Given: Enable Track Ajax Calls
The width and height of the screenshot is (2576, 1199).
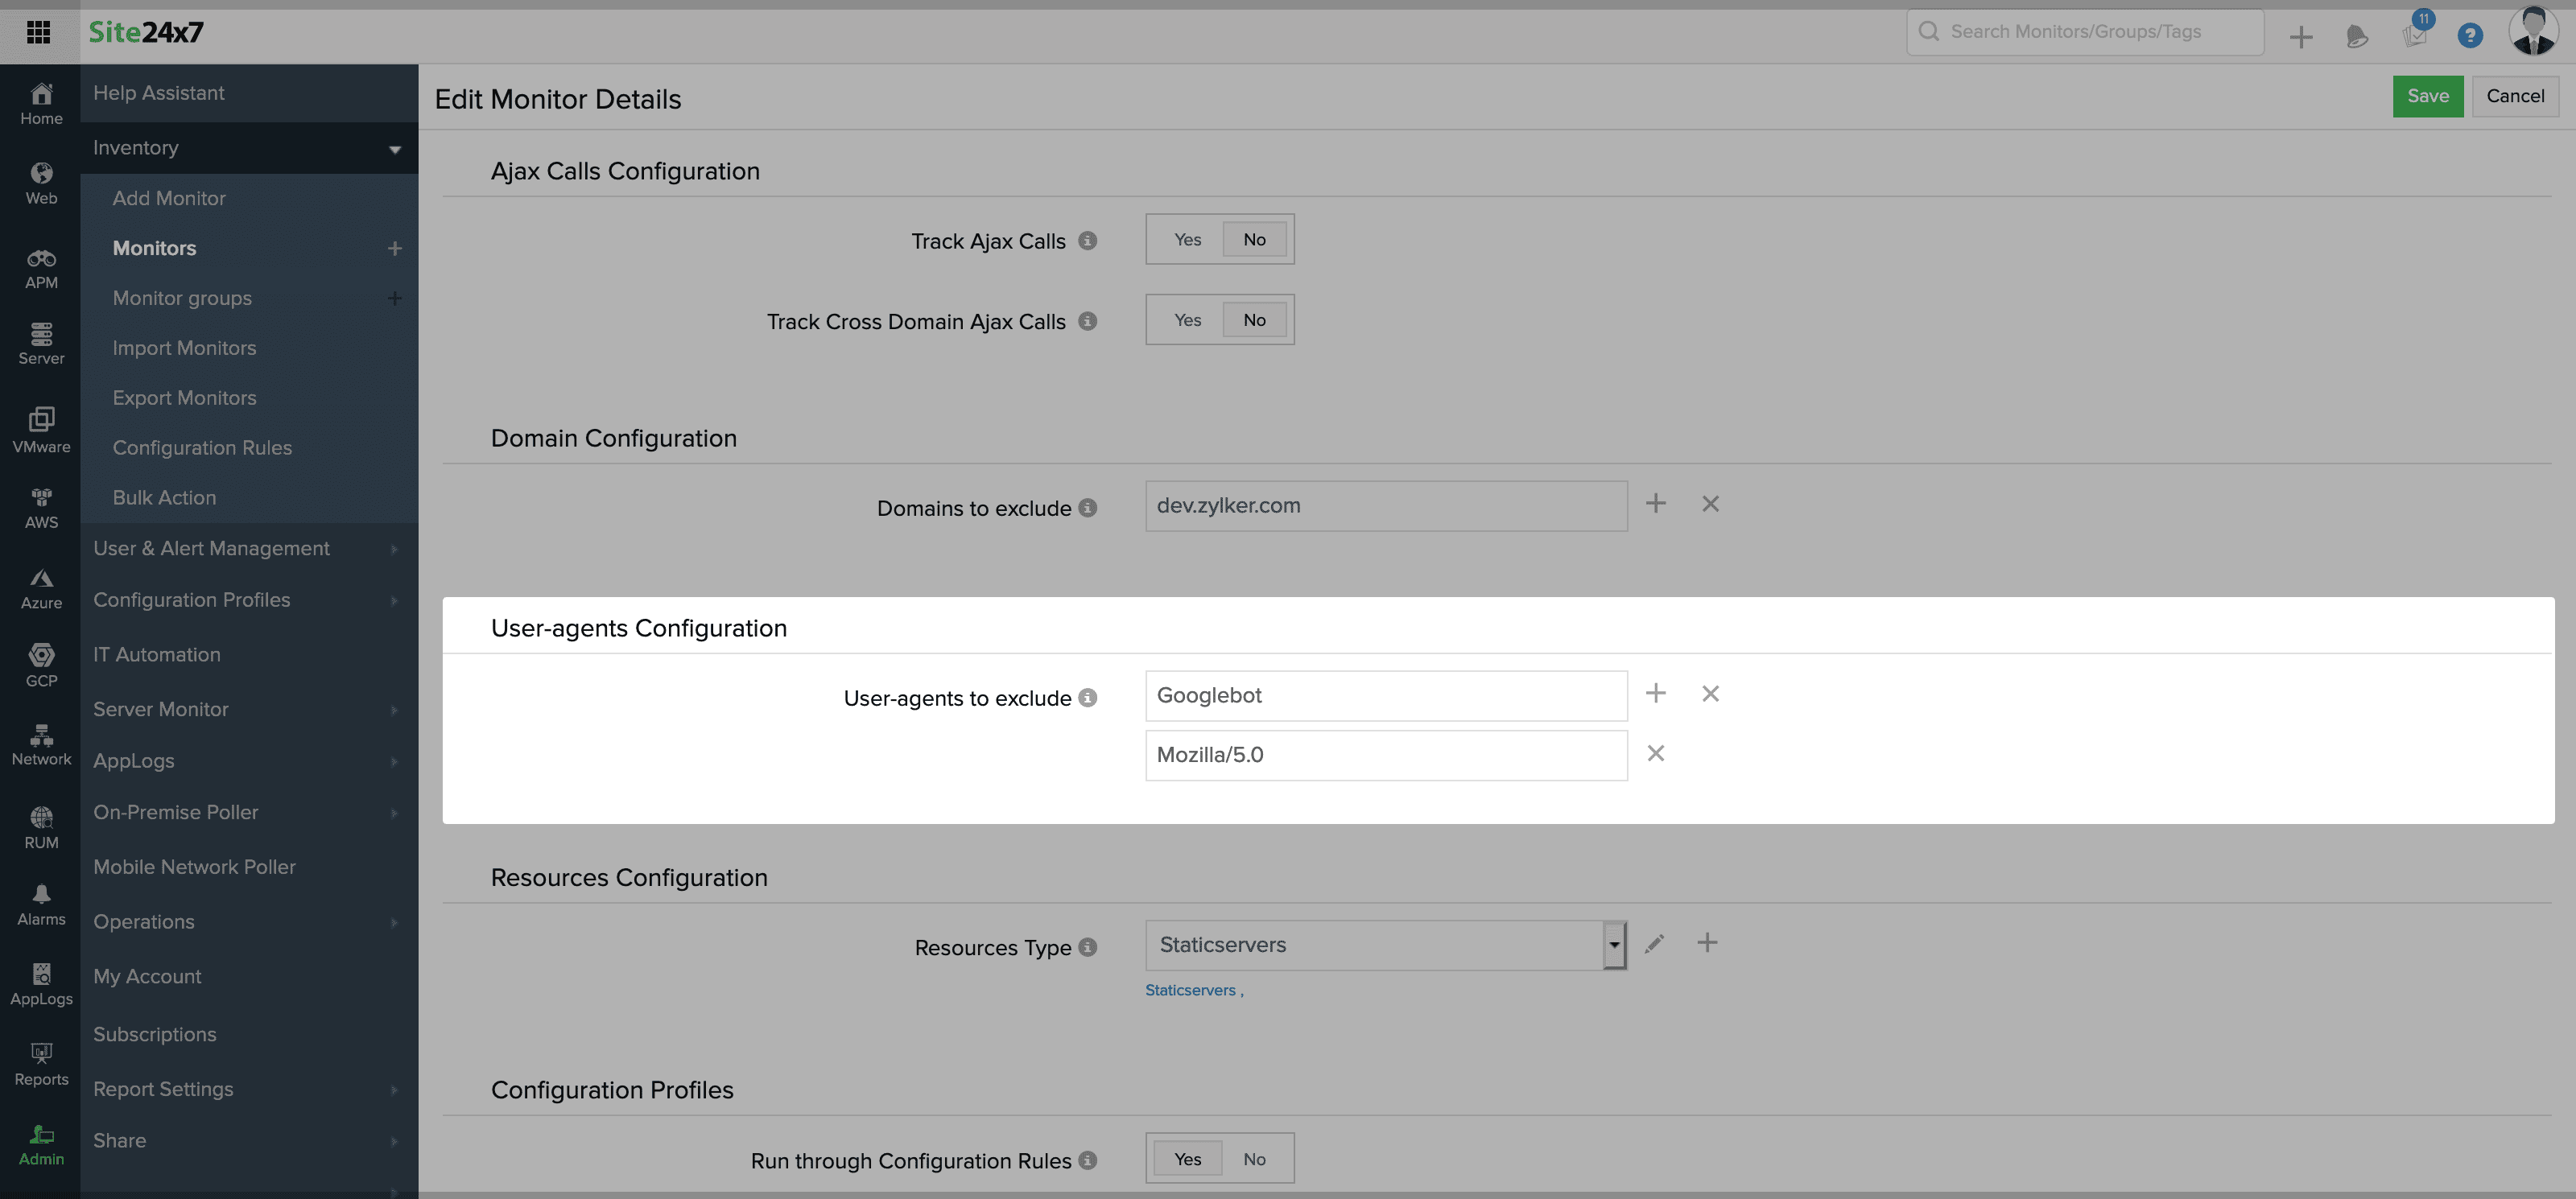Looking at the screenshot, I should coord(1187,239).
